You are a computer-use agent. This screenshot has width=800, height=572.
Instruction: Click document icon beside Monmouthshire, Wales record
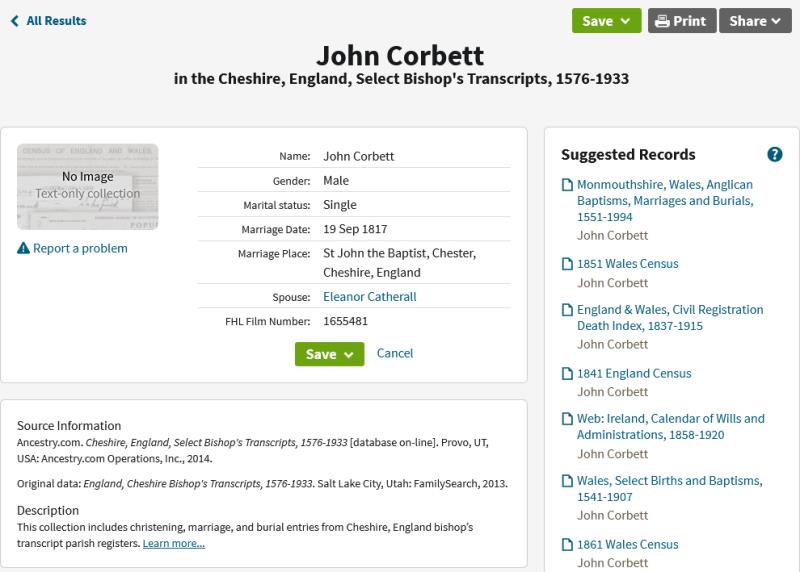pos(567,185)
